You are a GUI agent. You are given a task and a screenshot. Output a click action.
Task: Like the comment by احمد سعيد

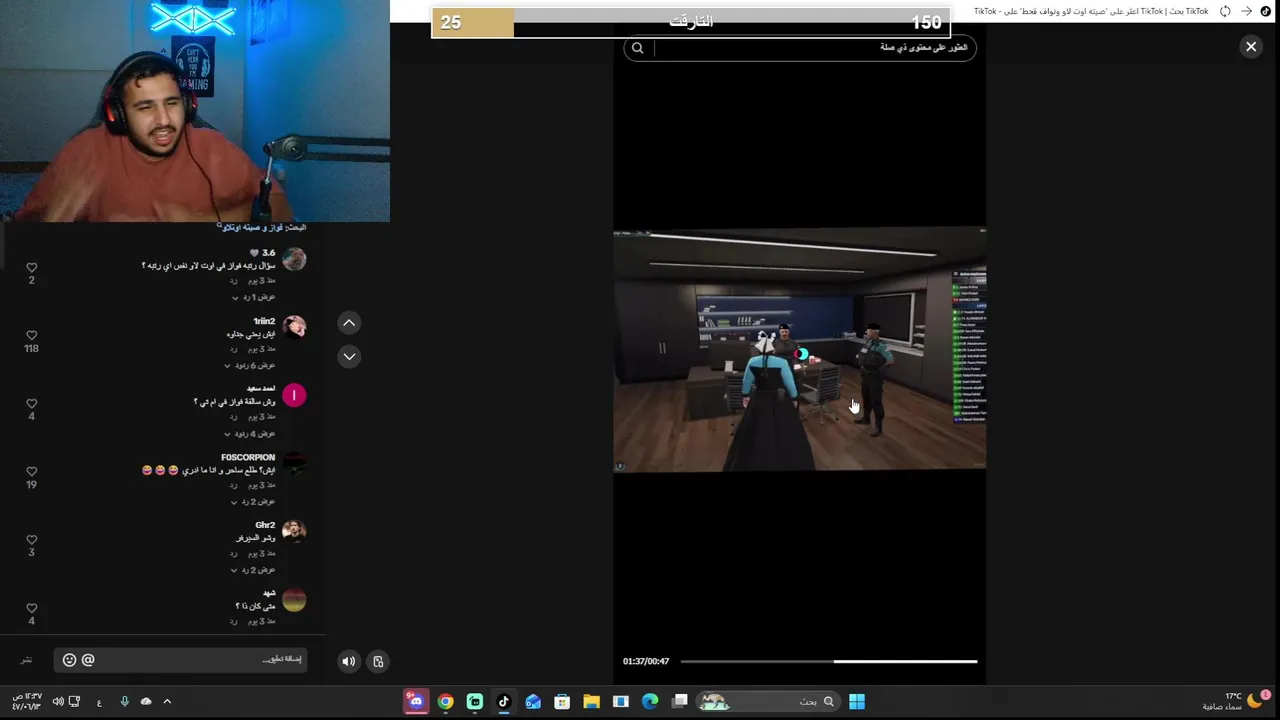tap(31, 404)
